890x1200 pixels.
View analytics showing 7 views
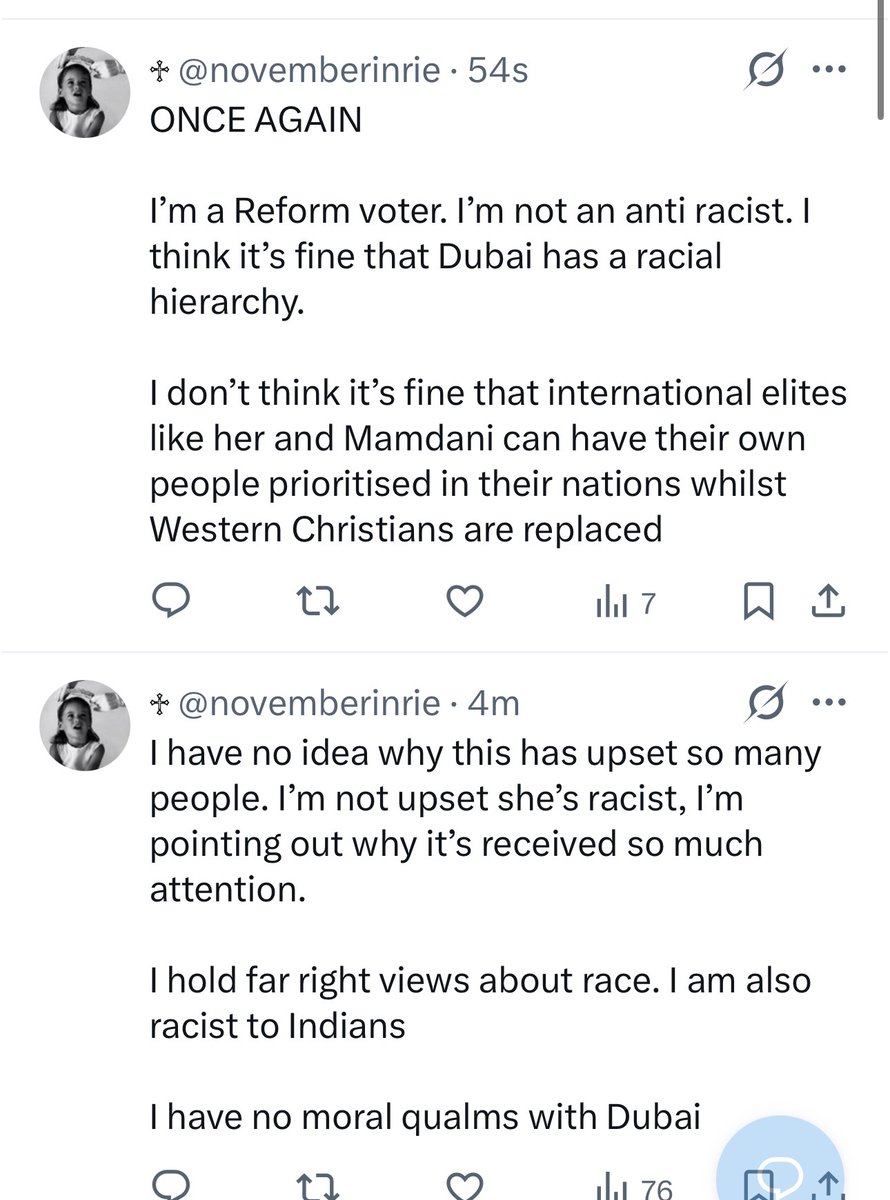point(626,602)
